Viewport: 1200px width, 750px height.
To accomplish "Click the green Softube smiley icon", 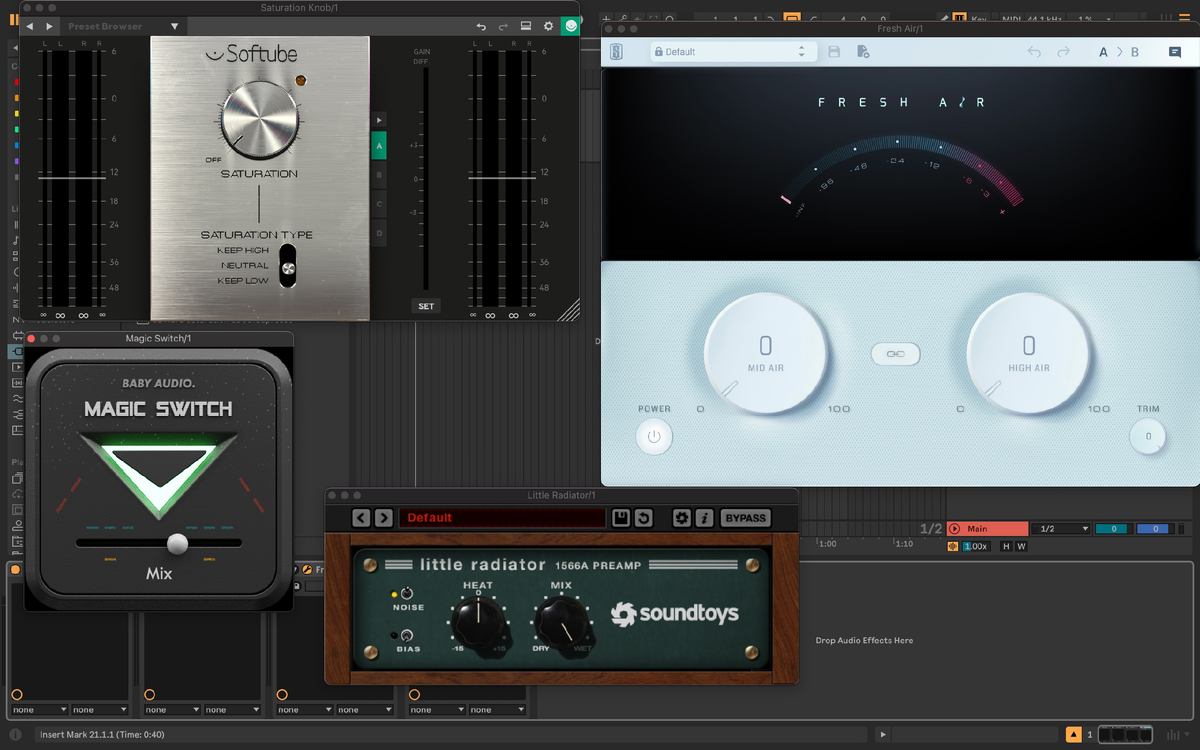I will 570,26.
